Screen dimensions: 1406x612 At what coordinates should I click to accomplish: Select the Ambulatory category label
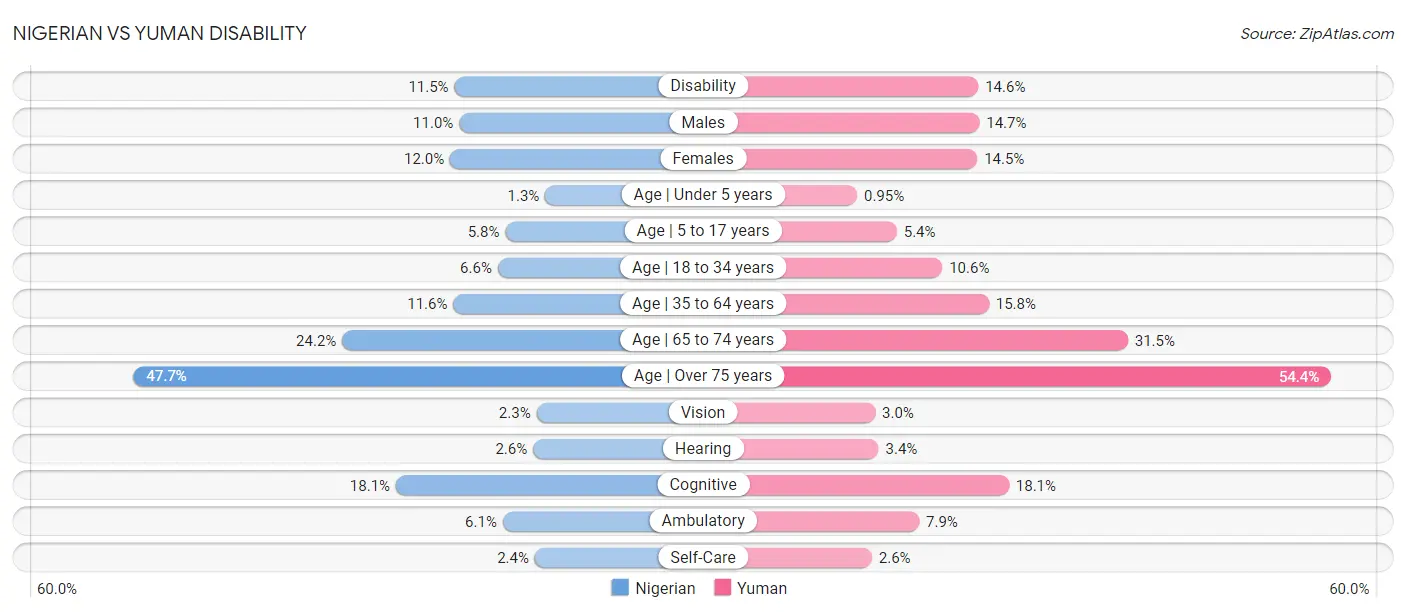pos(703,521)
